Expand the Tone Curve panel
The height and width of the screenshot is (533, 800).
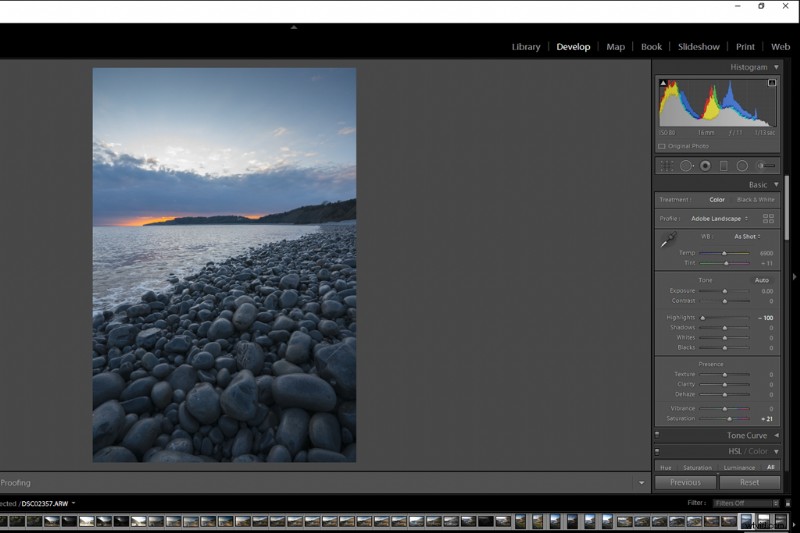tap(777, 435)
